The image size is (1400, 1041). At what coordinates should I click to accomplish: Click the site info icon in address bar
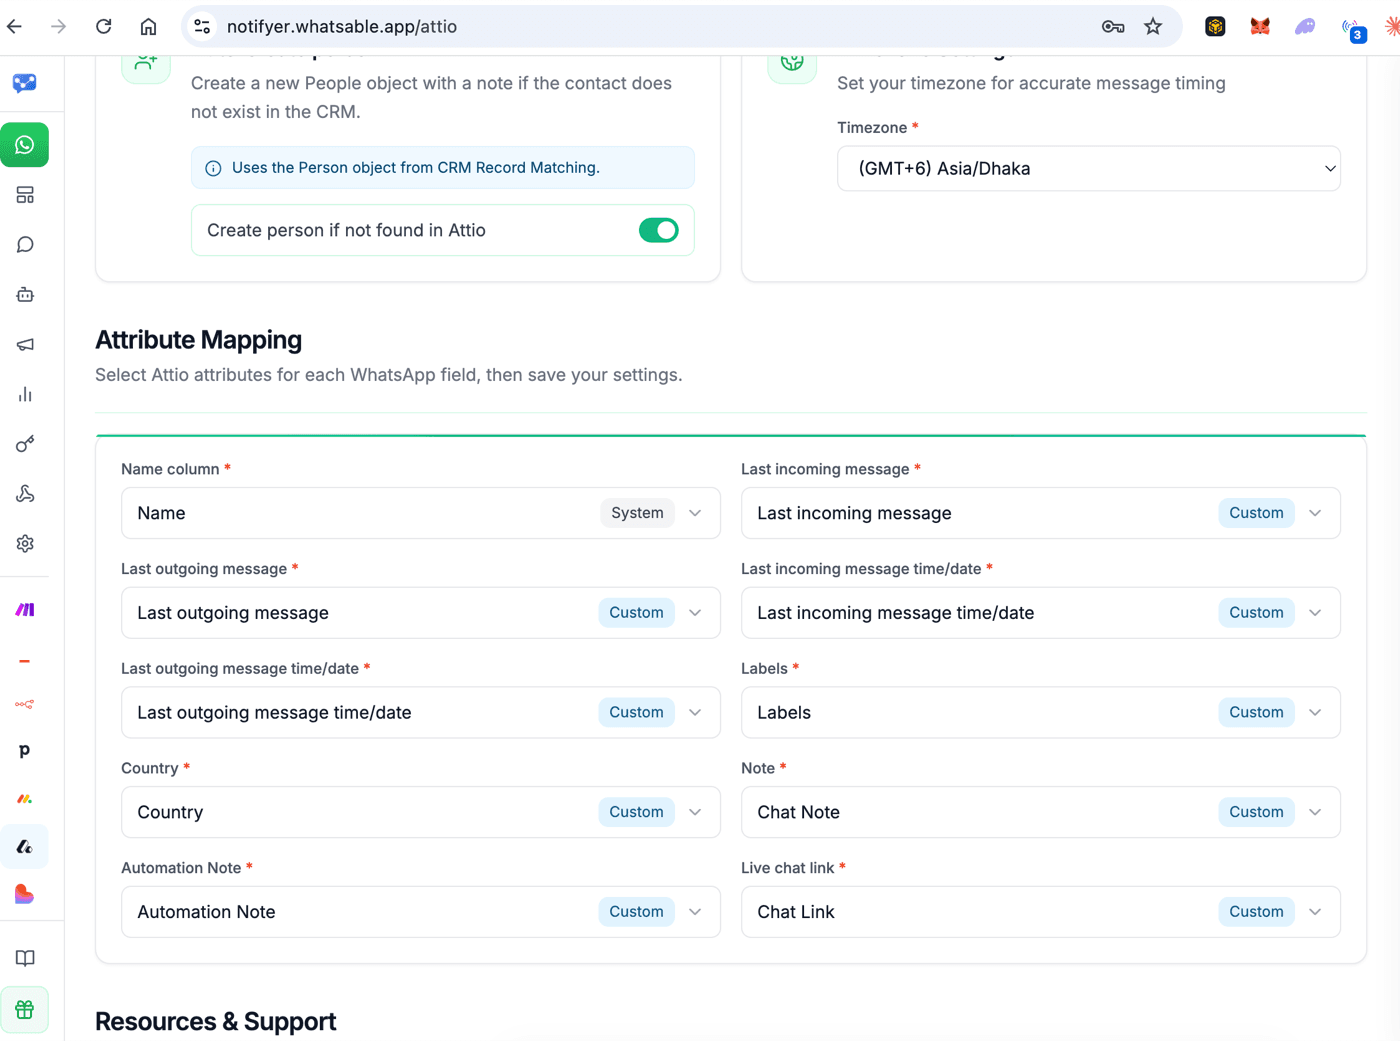click(203, 27)
